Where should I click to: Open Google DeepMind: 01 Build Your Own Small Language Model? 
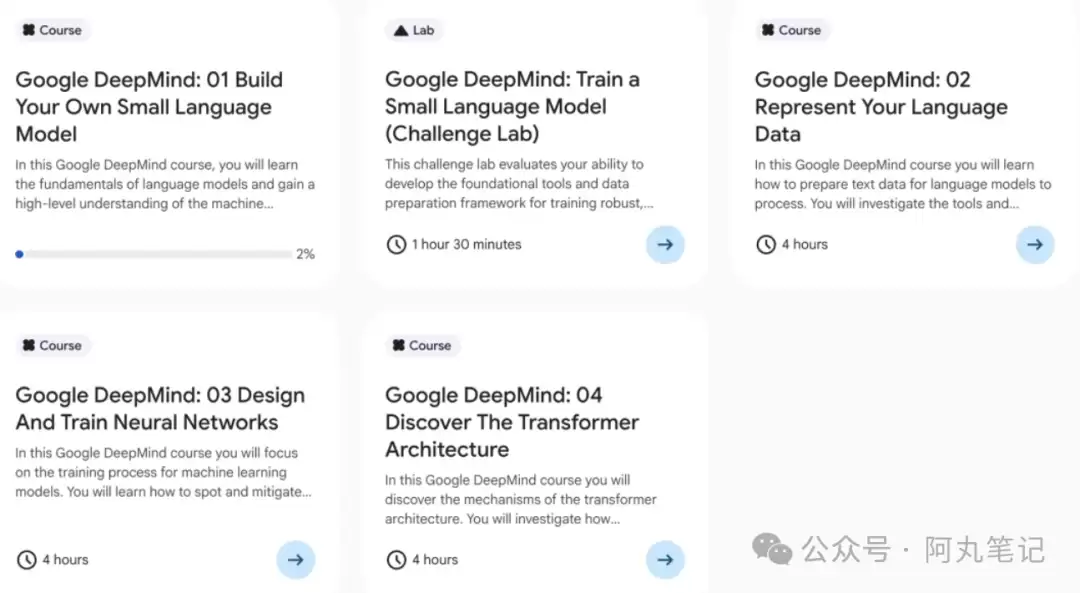coord(149,107)
